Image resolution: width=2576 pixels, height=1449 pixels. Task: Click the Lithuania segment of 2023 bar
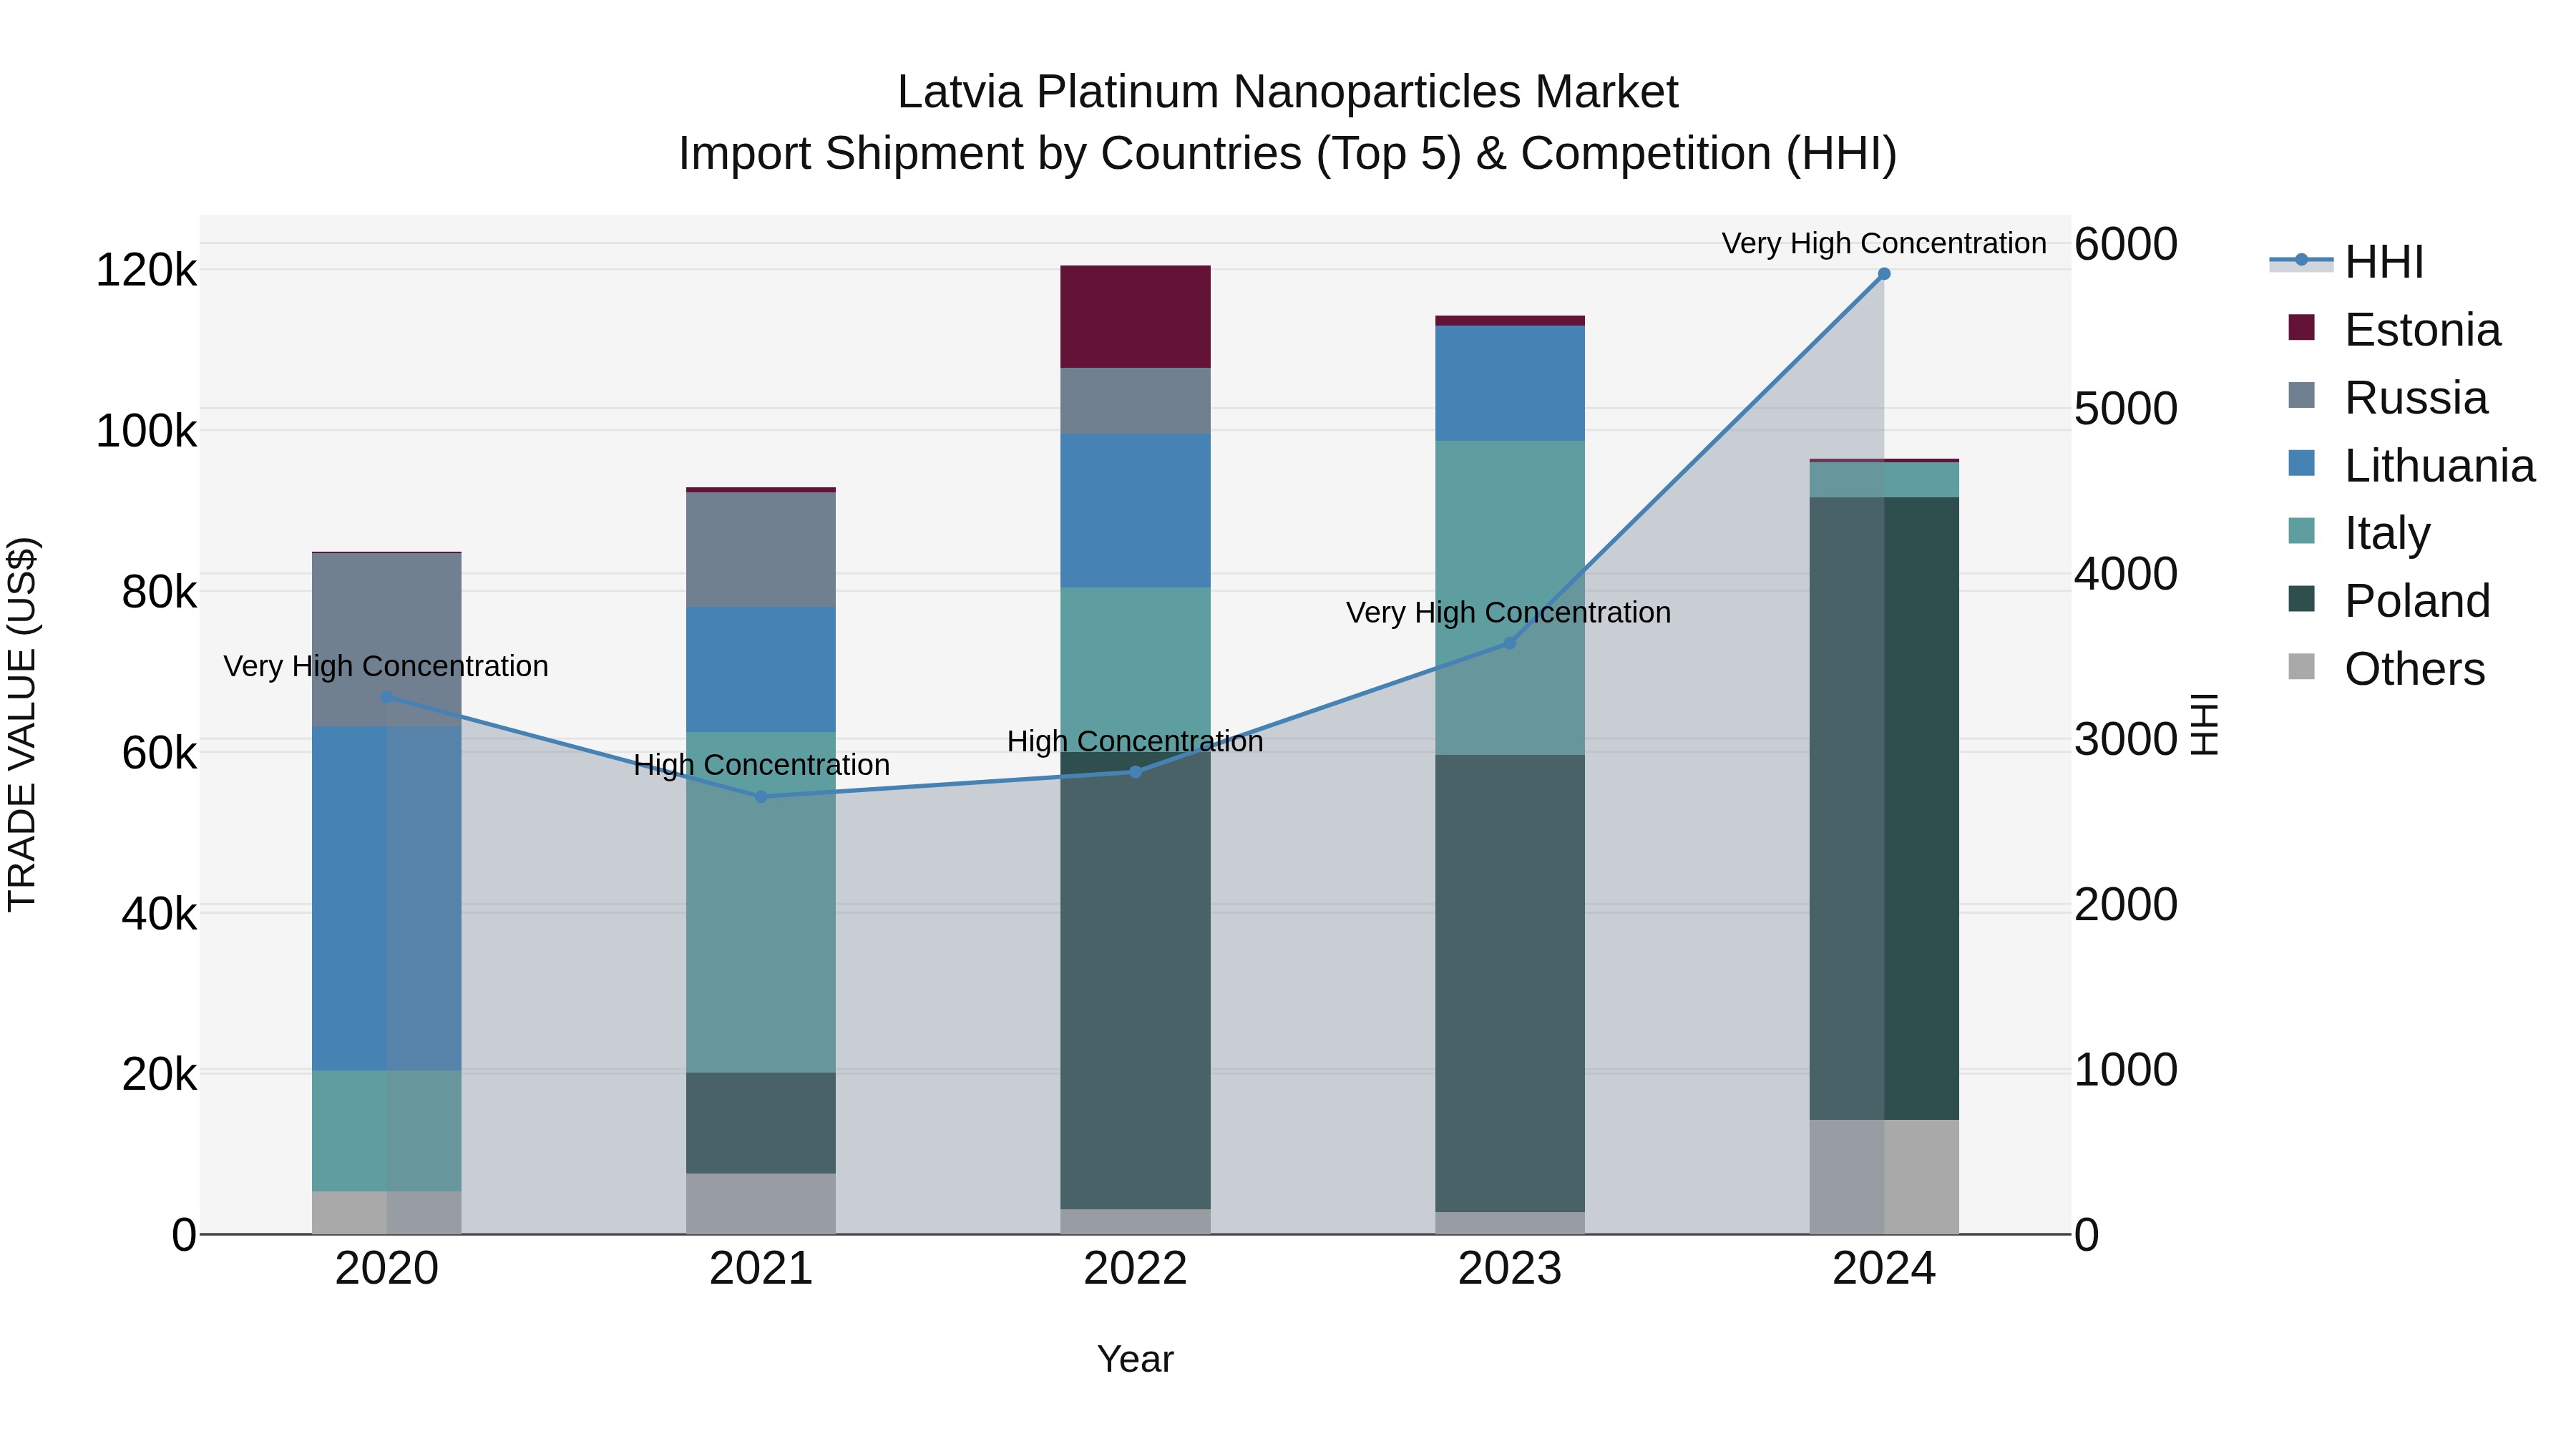(1510, 384)
